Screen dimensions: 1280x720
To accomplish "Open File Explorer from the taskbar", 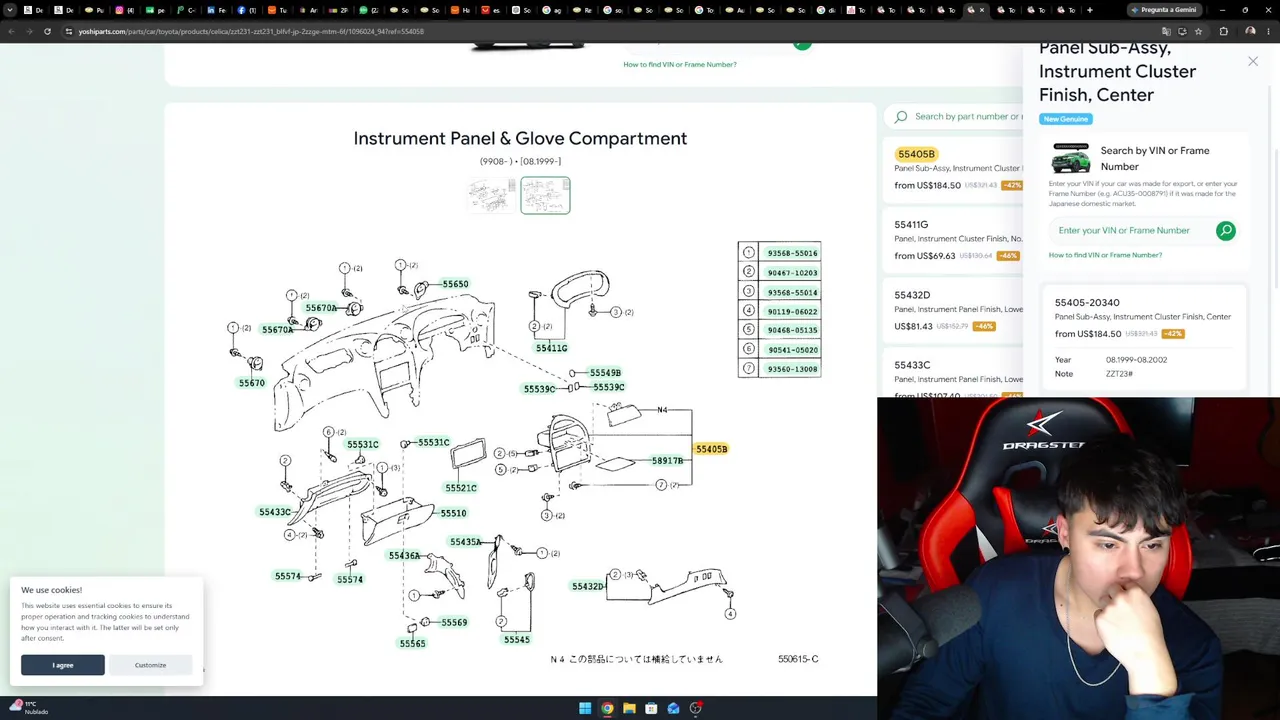I will (629, 709).
